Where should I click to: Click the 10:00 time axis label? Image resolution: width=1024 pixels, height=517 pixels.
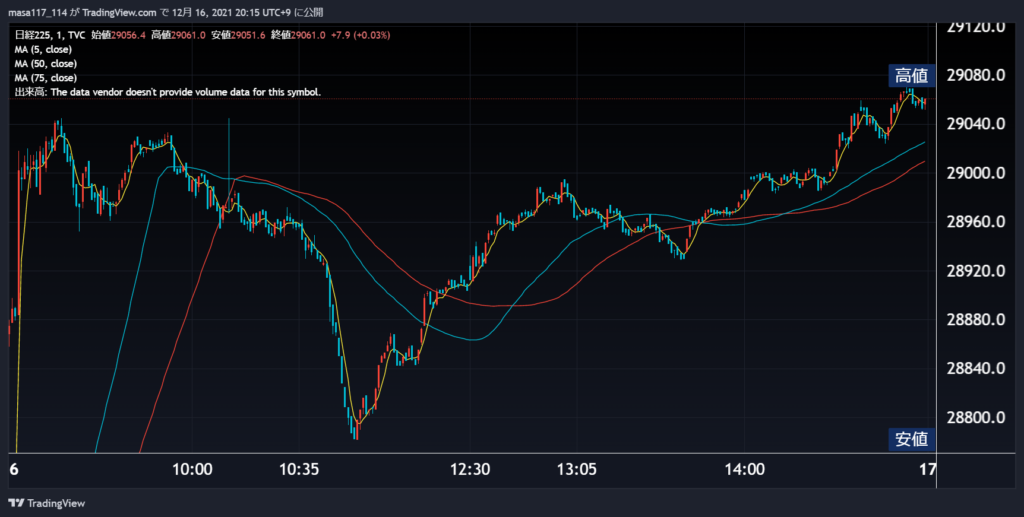click(x=193, y=469)
